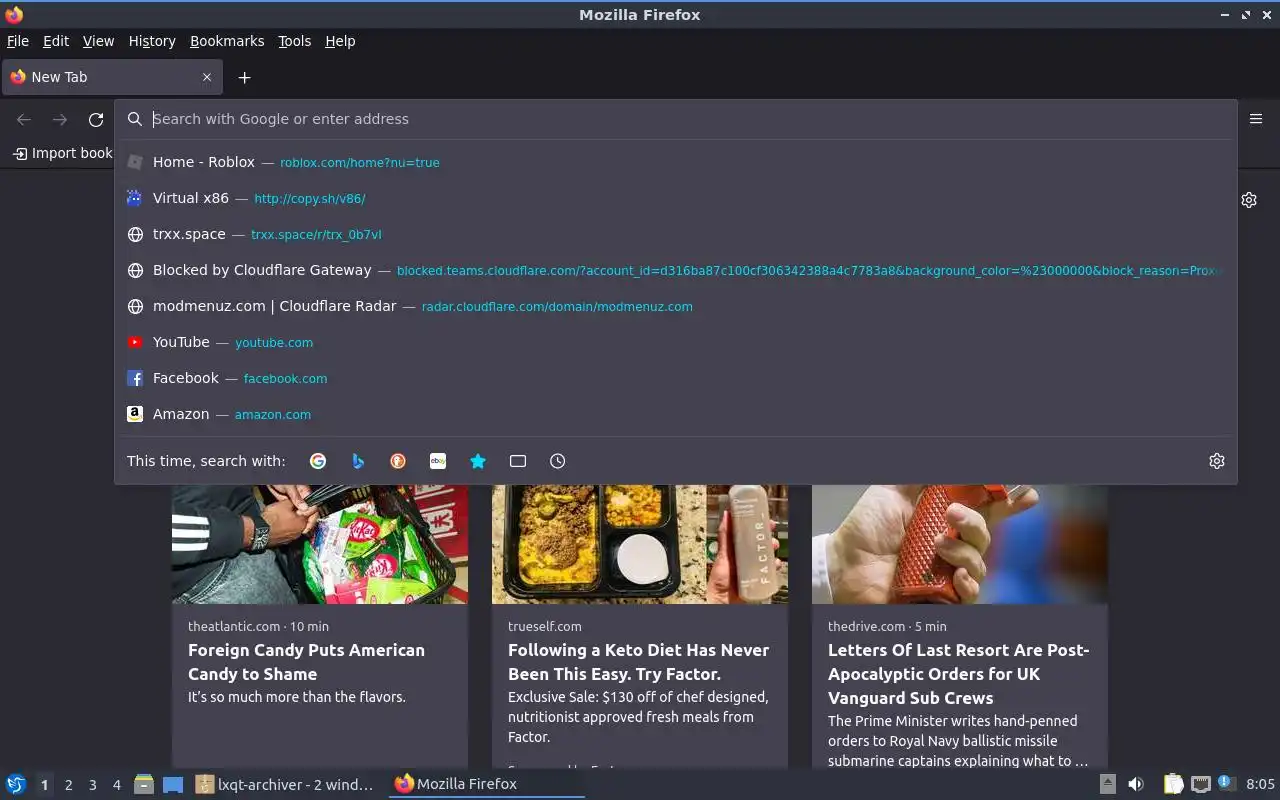Switch to lxqt-archiver taskbar window
This screenshot has height=800, width=1280.
coord(285,784)
